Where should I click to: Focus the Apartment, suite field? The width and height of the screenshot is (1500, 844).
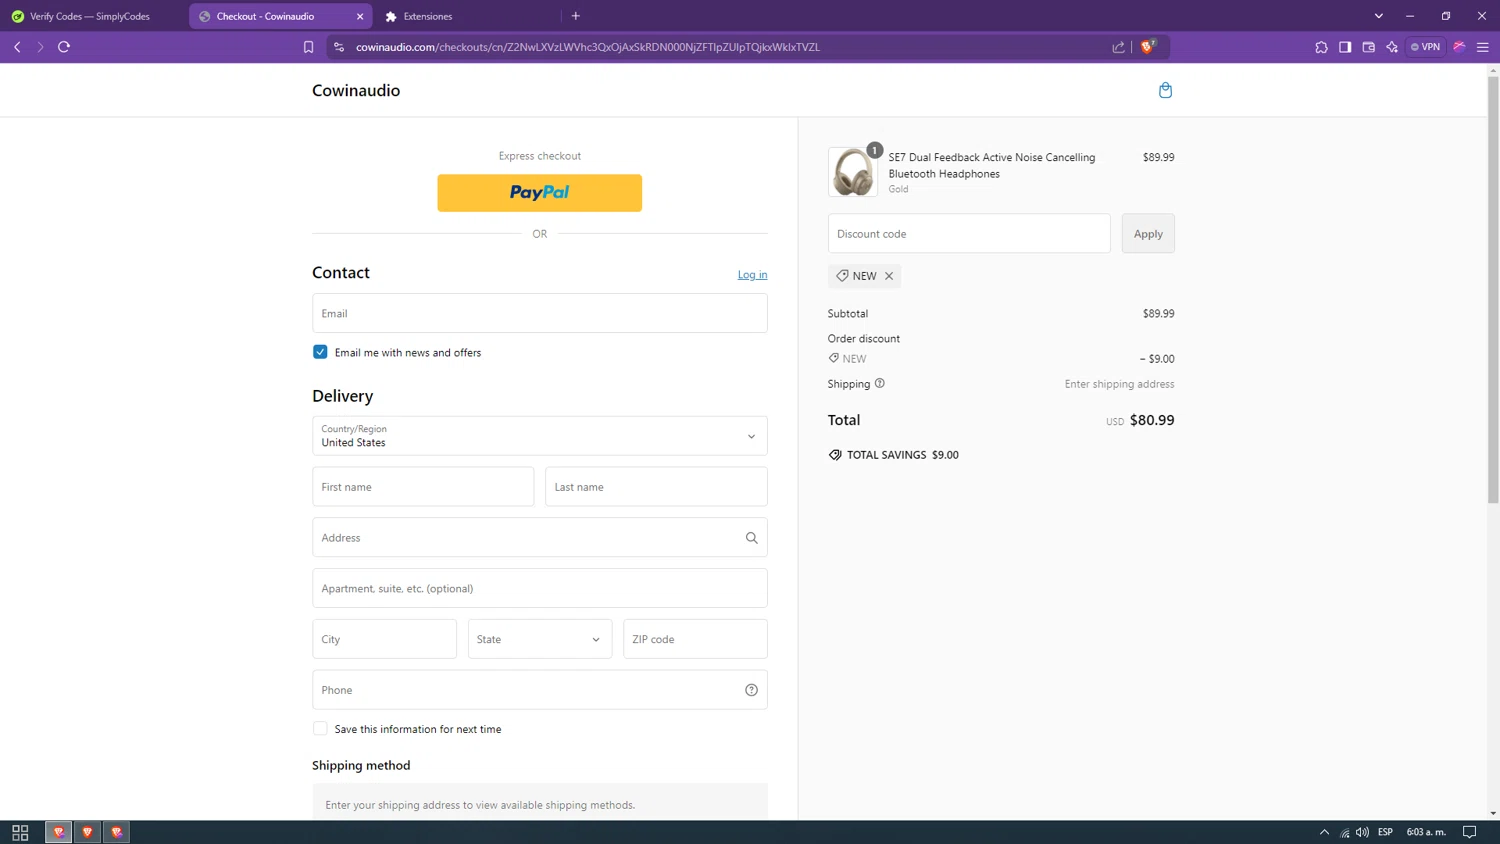[540, 588]
